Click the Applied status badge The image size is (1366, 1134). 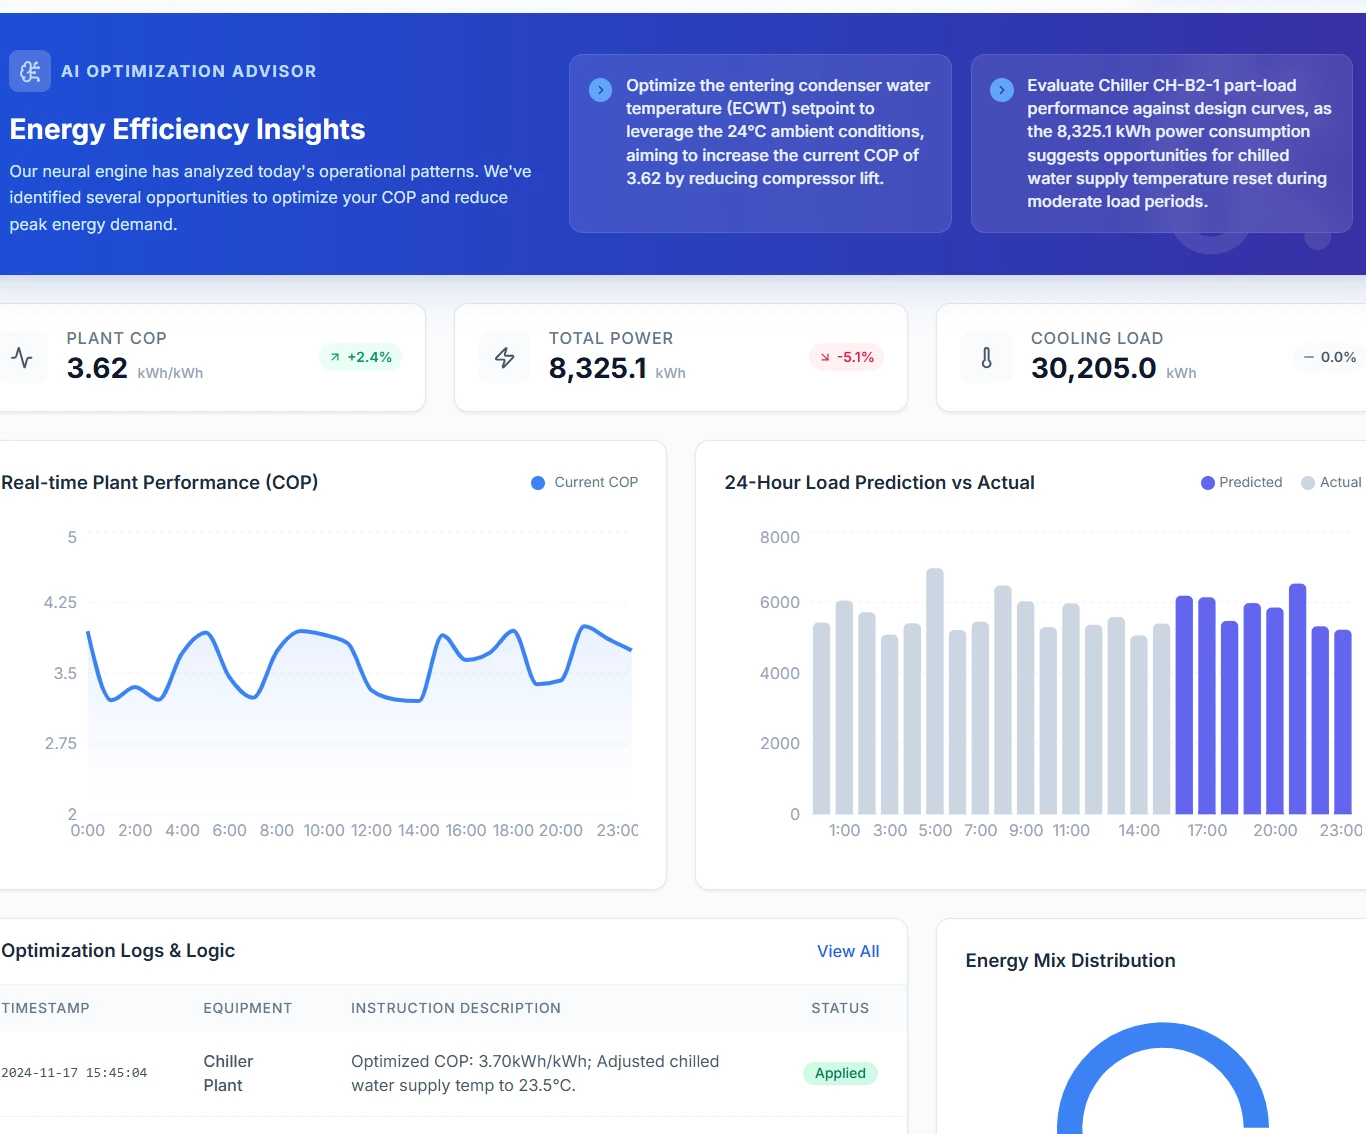[840, 1072]
